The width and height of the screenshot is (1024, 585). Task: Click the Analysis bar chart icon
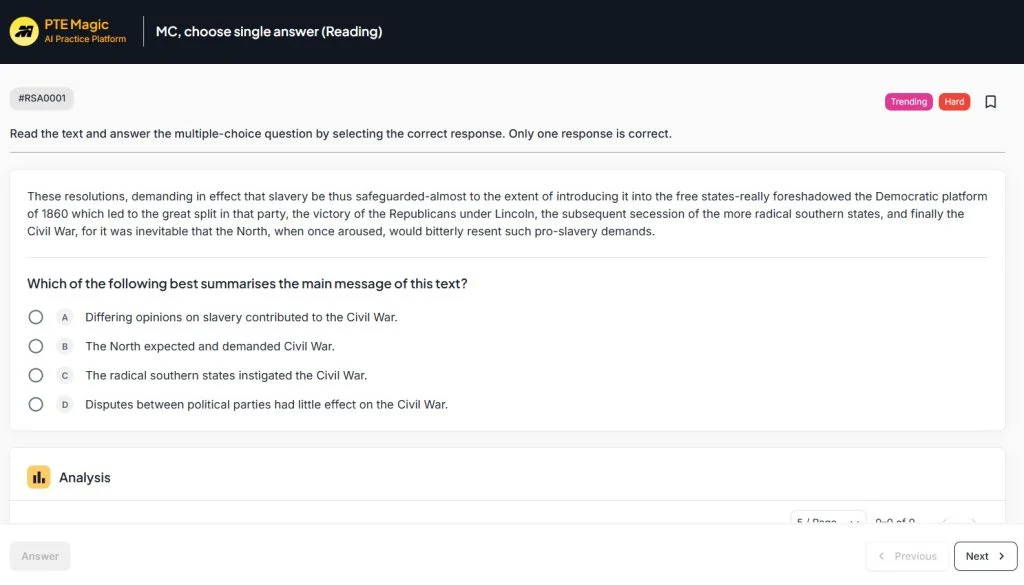pos(39,477)
